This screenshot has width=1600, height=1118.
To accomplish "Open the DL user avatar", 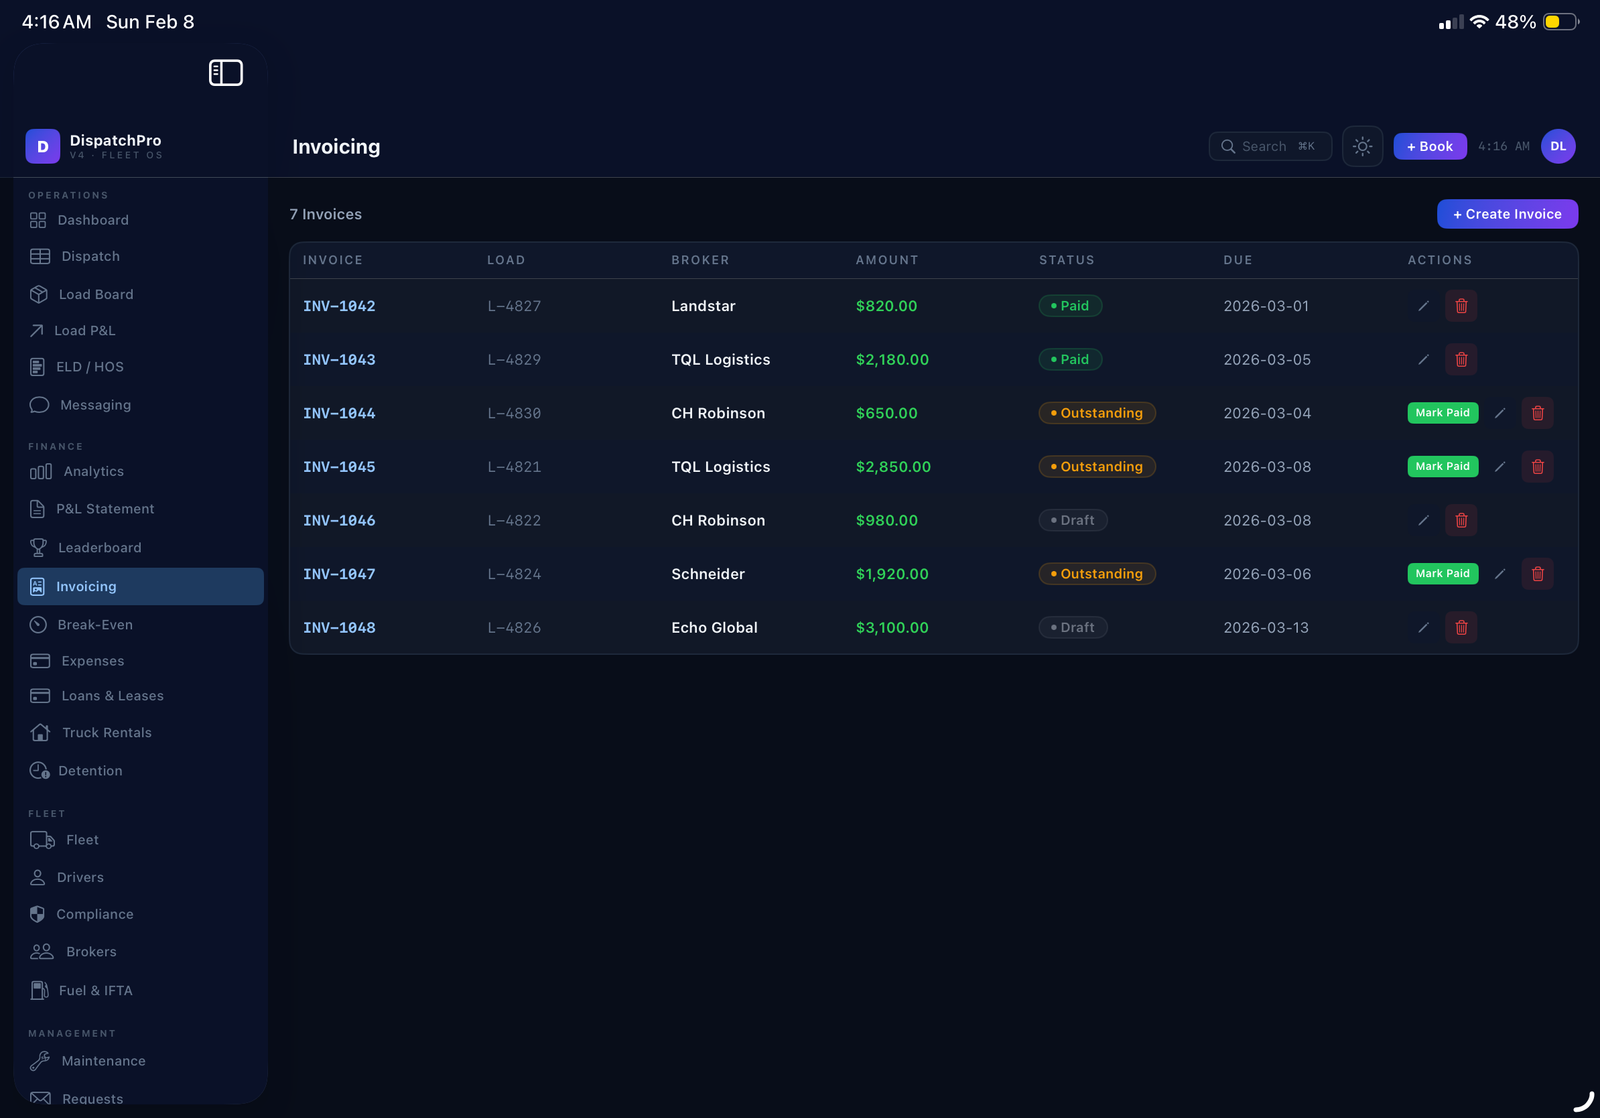I will pos(1557,147).
